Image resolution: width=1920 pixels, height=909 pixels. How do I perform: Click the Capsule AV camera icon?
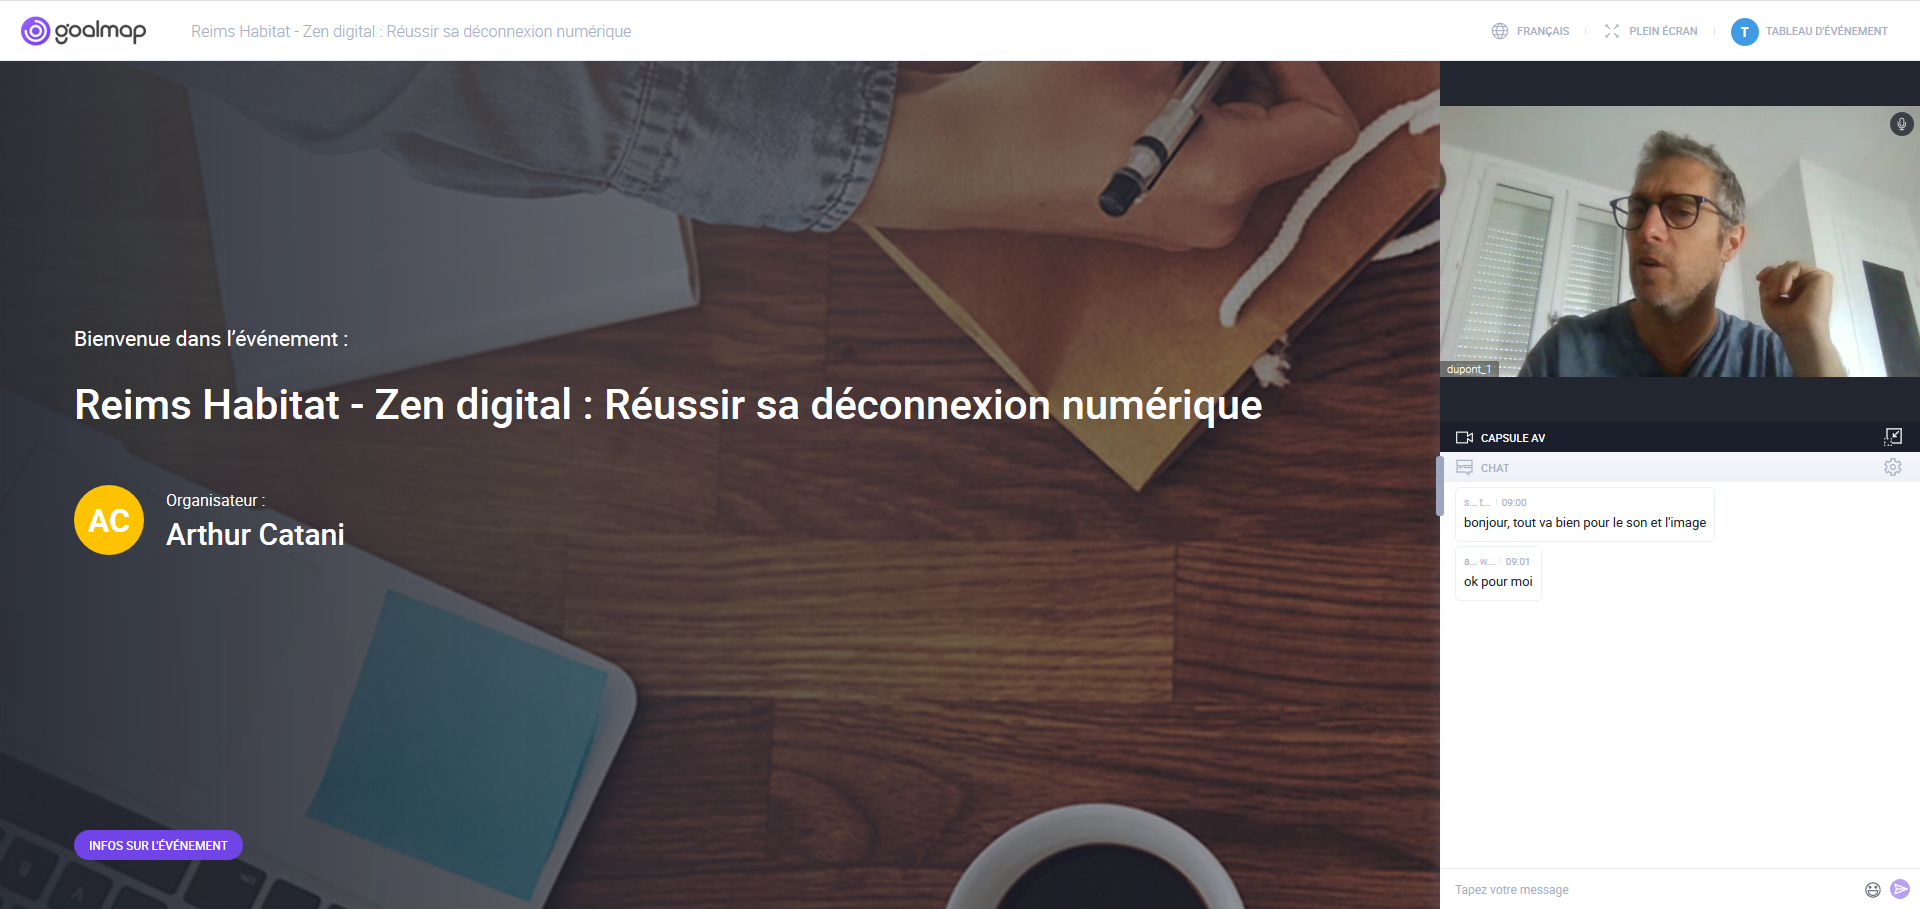pyautogui.click(x=1464, y=438)
